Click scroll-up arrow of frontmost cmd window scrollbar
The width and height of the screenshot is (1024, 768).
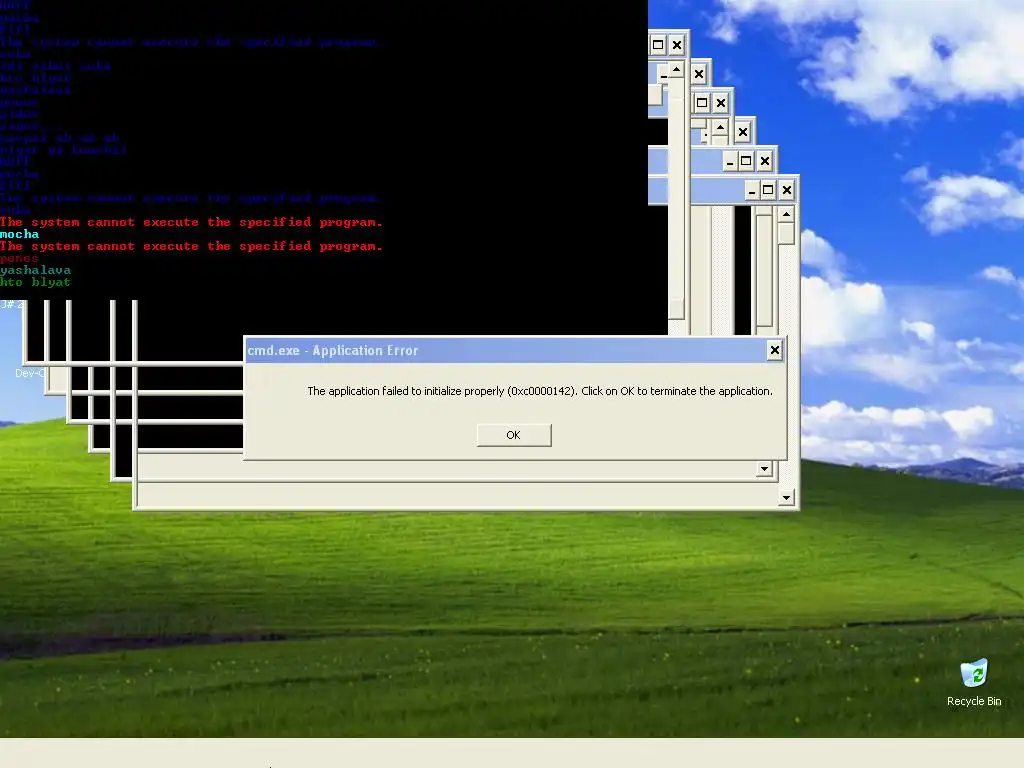pyautogui.click(x=786, y=214)
